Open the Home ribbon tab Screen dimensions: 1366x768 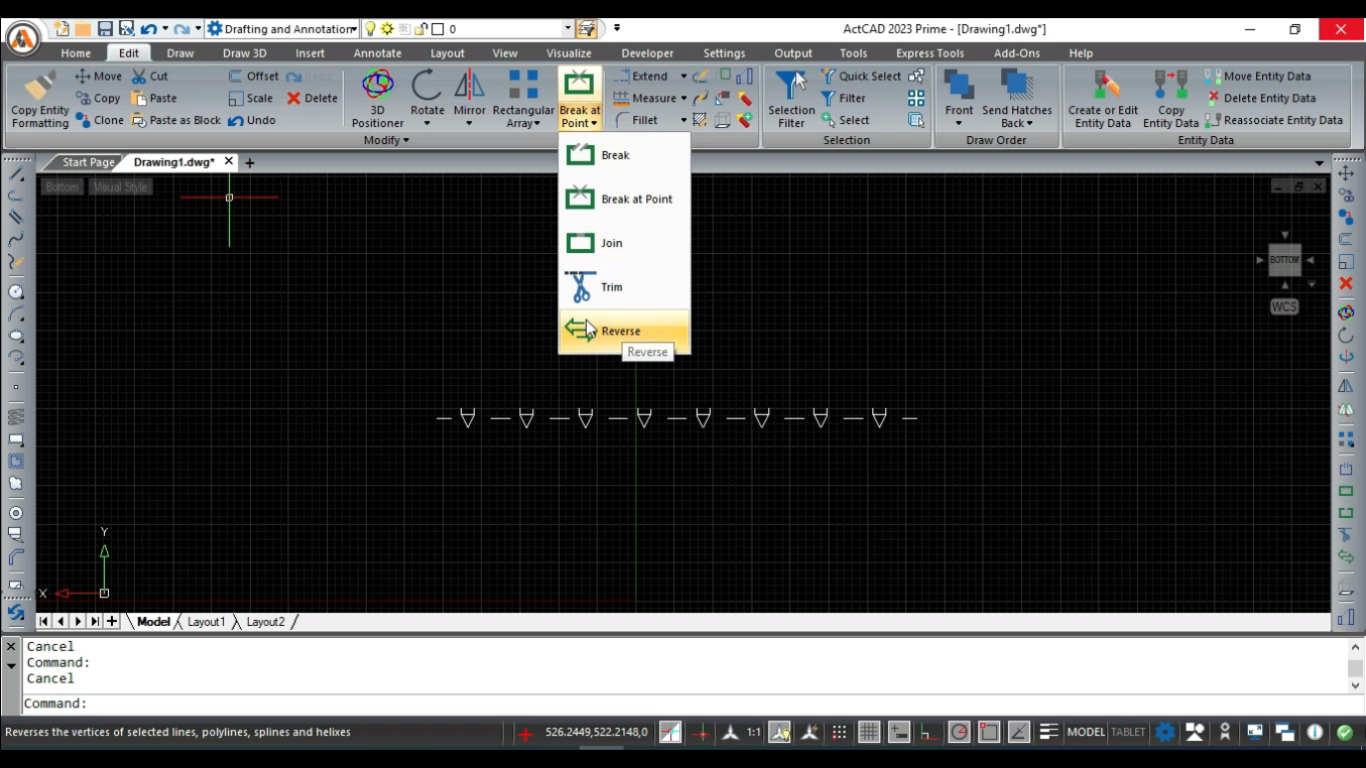click(75, 53)
